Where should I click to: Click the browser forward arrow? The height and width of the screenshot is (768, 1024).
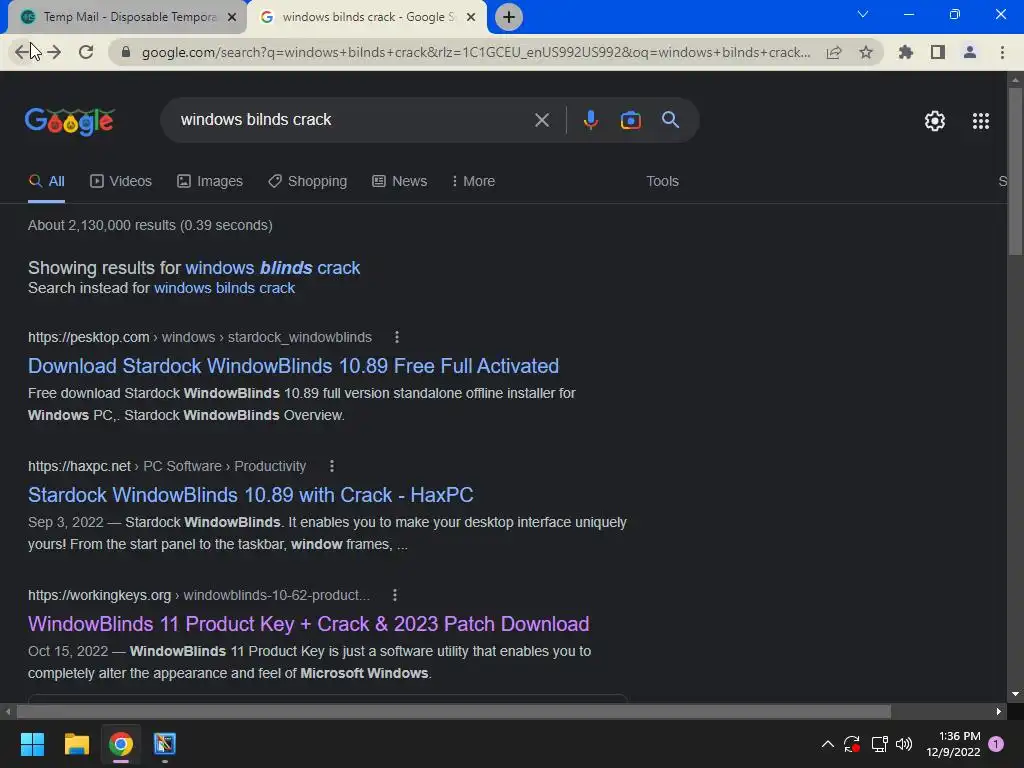pos(54,52)
